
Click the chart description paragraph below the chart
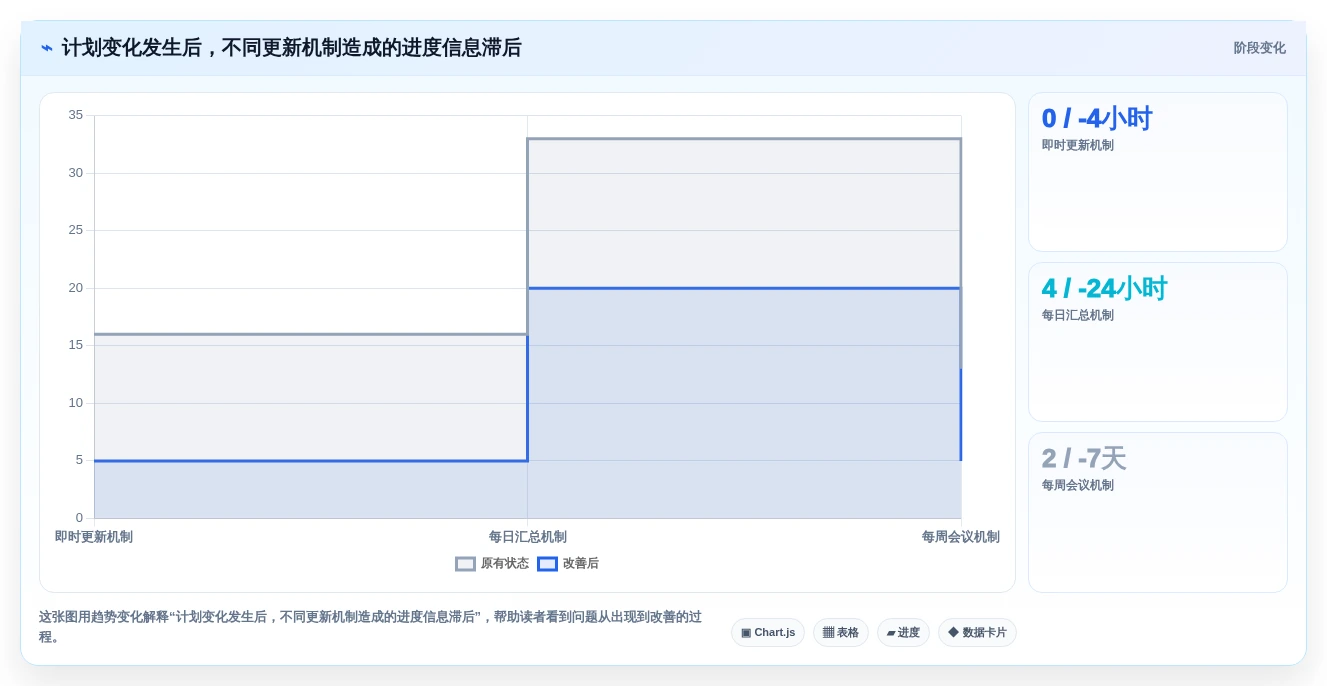[370, 627]
